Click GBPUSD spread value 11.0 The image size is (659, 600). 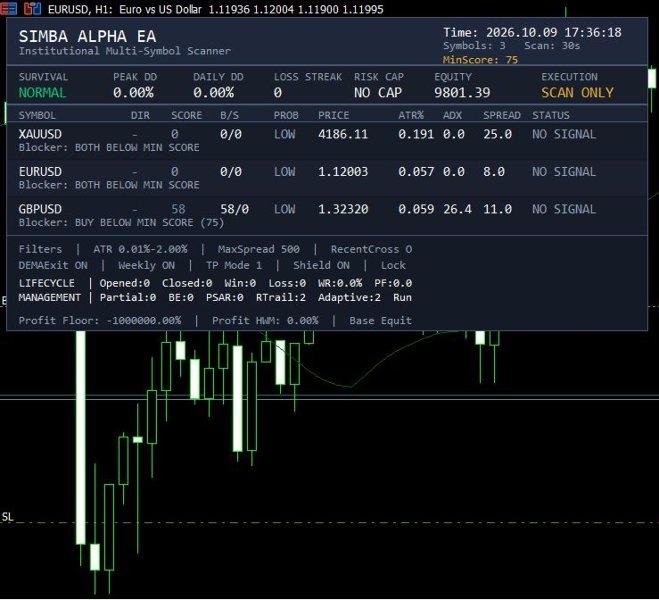coord(498,209)
